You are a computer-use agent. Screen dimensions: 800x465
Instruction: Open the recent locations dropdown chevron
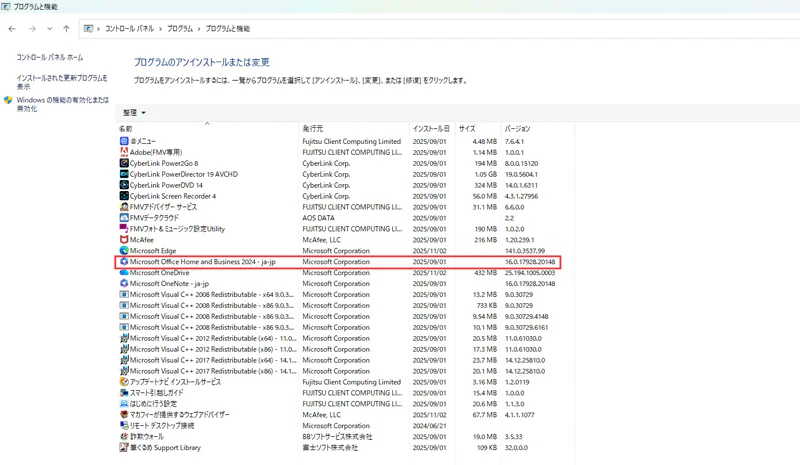click(x=49, y=29)
